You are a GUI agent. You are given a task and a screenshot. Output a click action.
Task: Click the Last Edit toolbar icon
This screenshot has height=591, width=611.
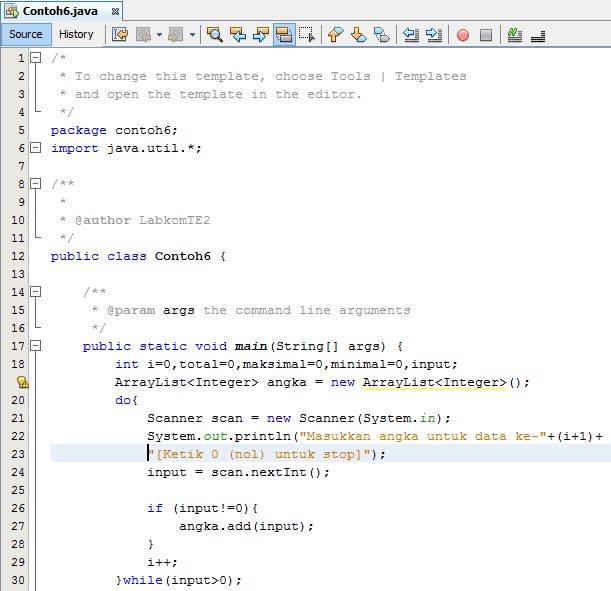(x=120, y=35)
